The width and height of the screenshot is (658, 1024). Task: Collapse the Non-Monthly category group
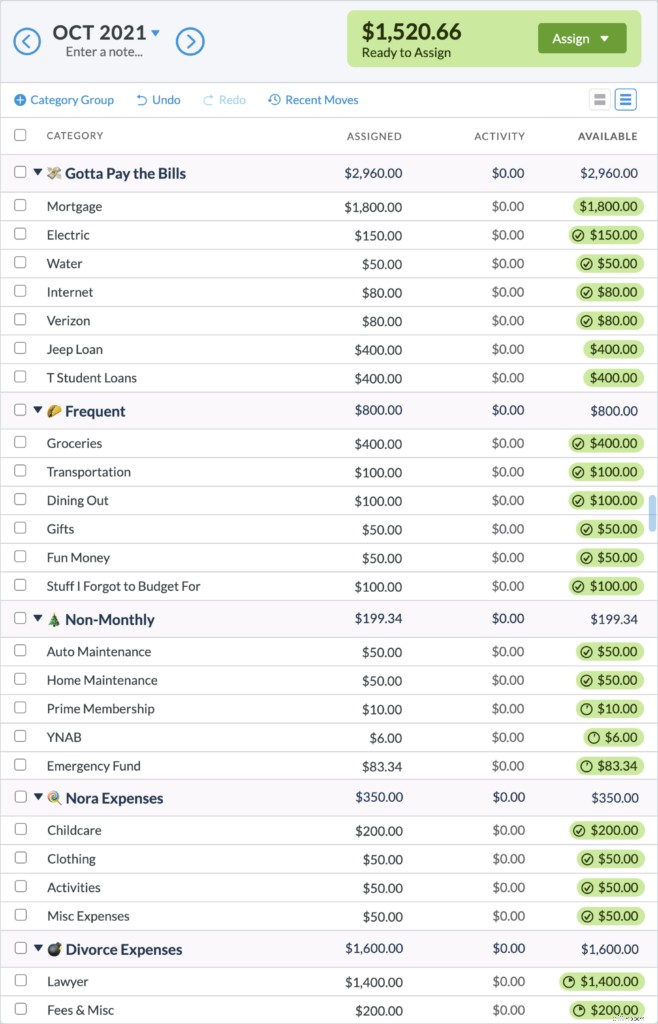coord(38,618)
